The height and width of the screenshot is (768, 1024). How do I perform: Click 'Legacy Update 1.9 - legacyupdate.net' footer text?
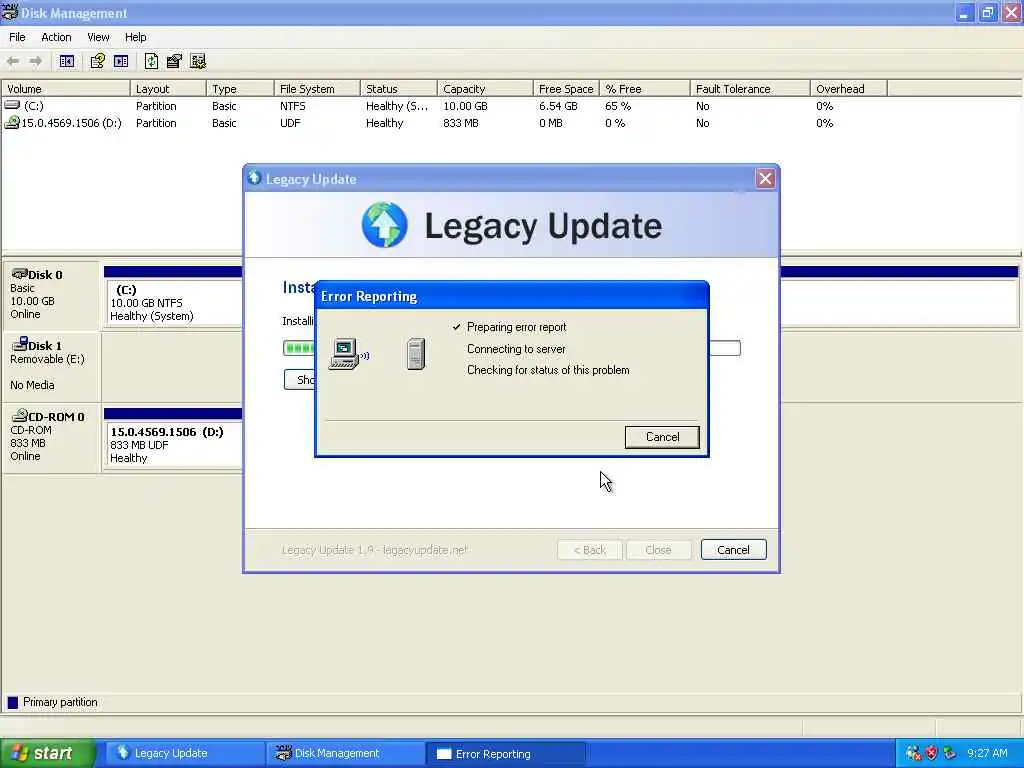click(x=374, y=550)
